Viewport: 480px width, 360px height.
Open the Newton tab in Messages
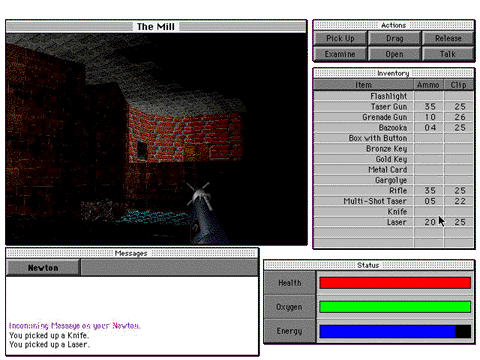[x=43, y=268]
